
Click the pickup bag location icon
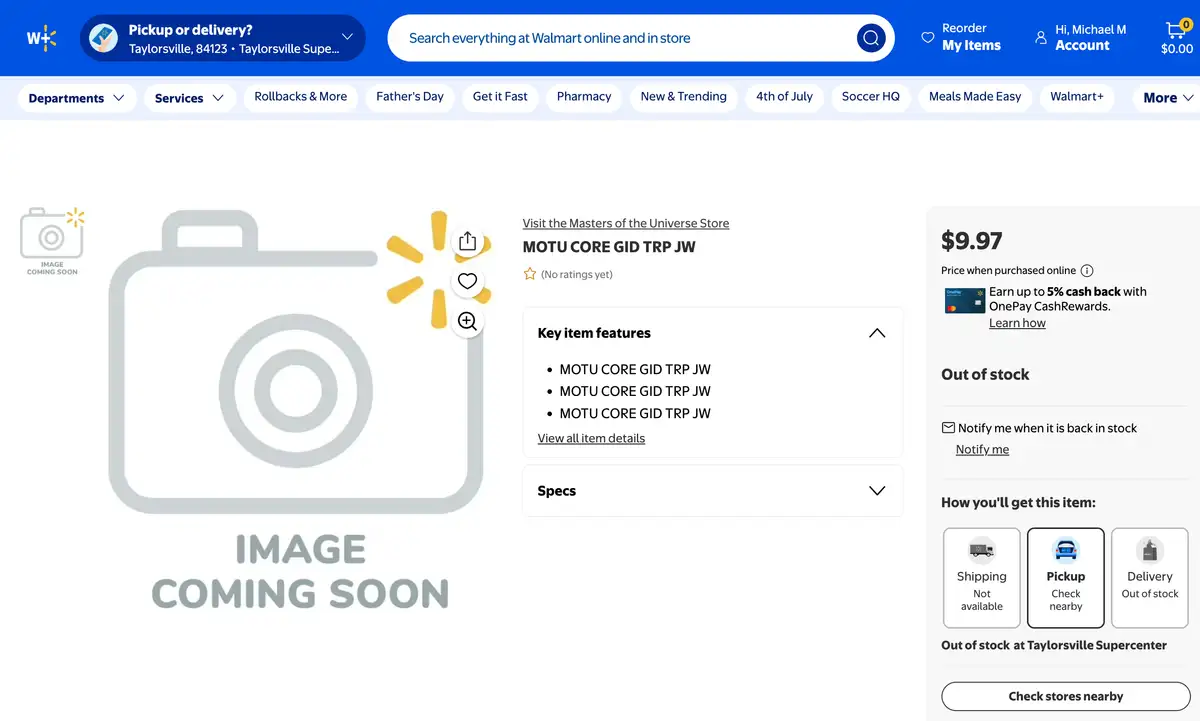(x=103, y=38)
